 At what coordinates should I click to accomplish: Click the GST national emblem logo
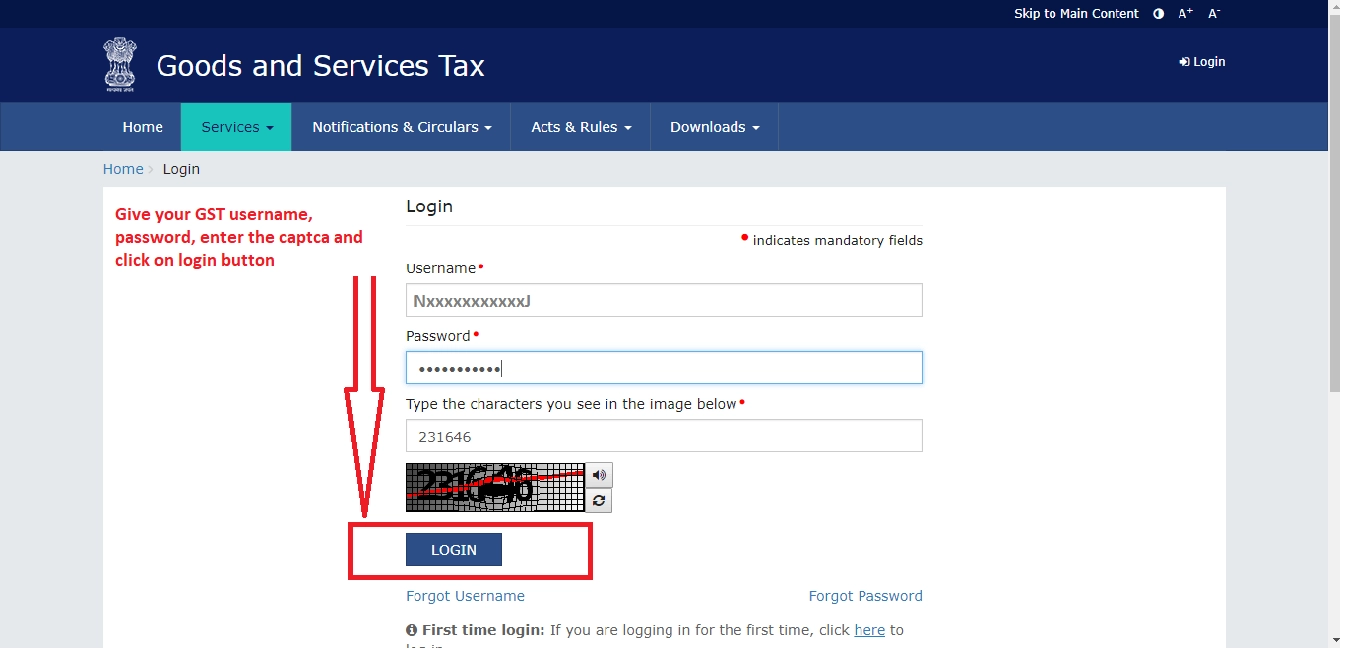click(x=119, y=63)
